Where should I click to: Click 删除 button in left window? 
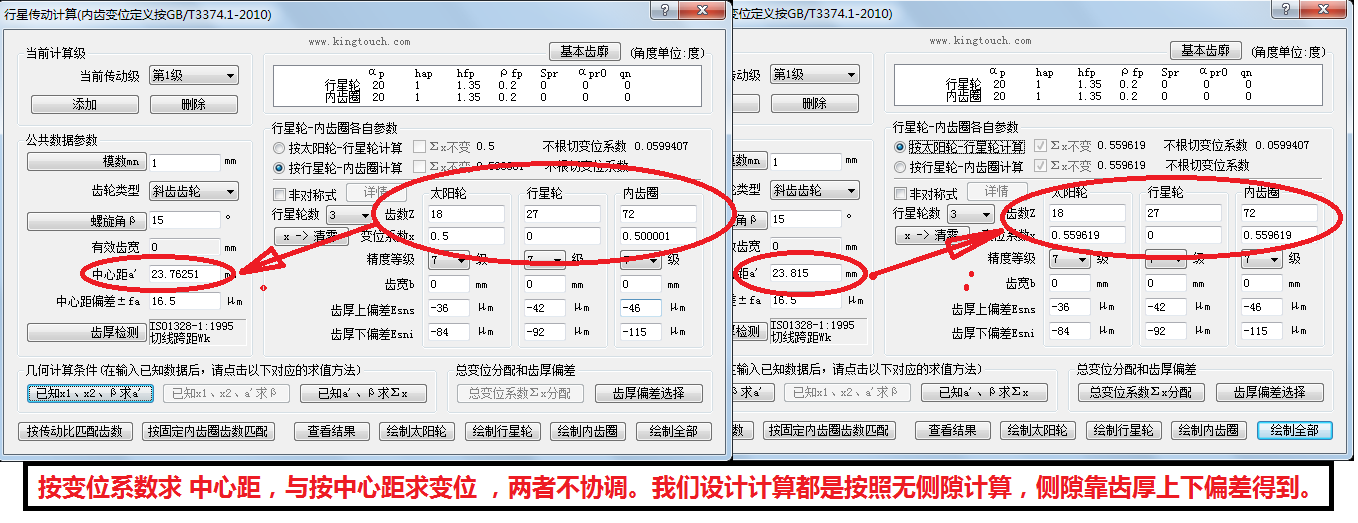click(194, 104)
